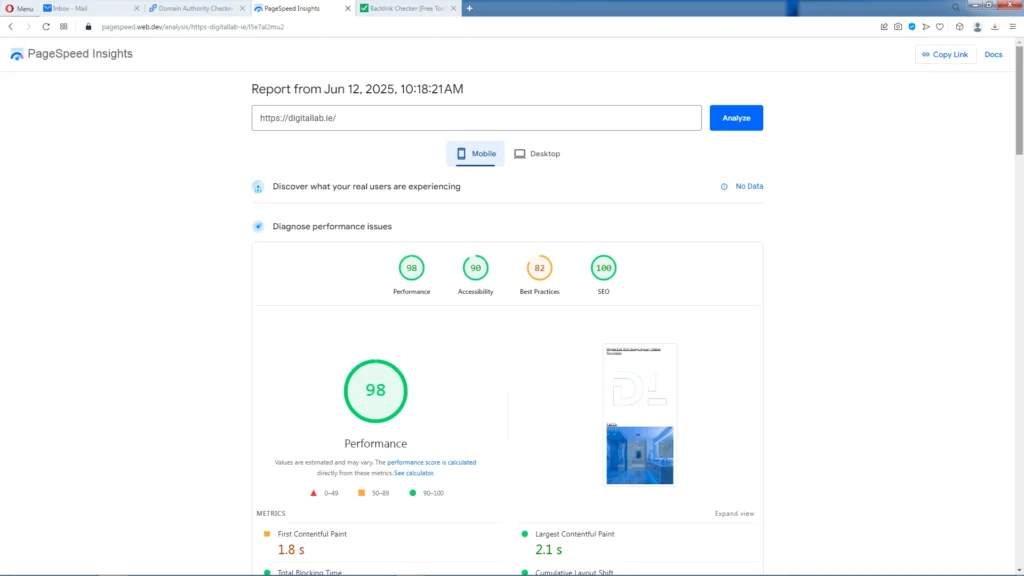Viewport: 1024px width, 576px height.
Task: Open the tab search magnifier icon
Action: click(955, 8)
